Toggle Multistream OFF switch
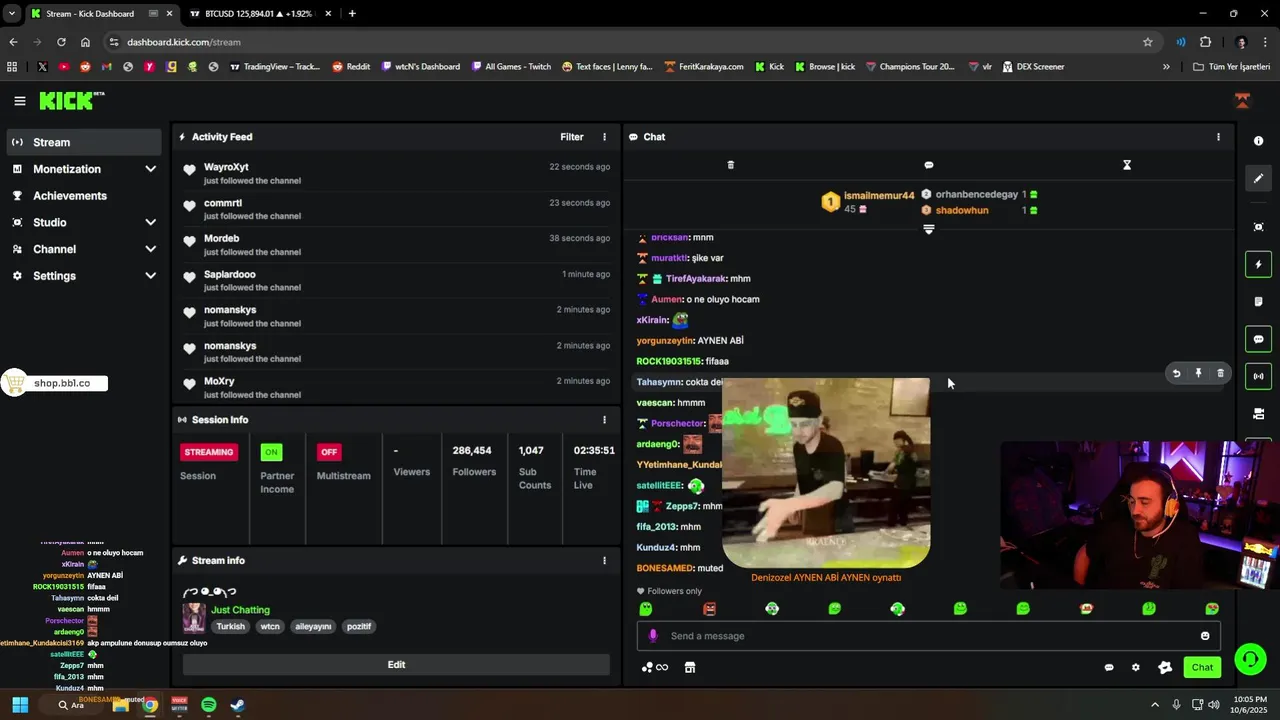The image size is (1280, 720). tap(328, 452)
